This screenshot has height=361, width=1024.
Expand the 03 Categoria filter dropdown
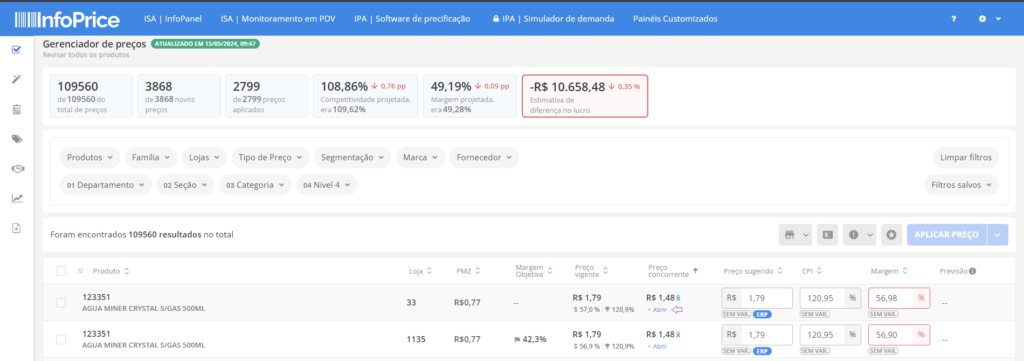click(255, 185)
